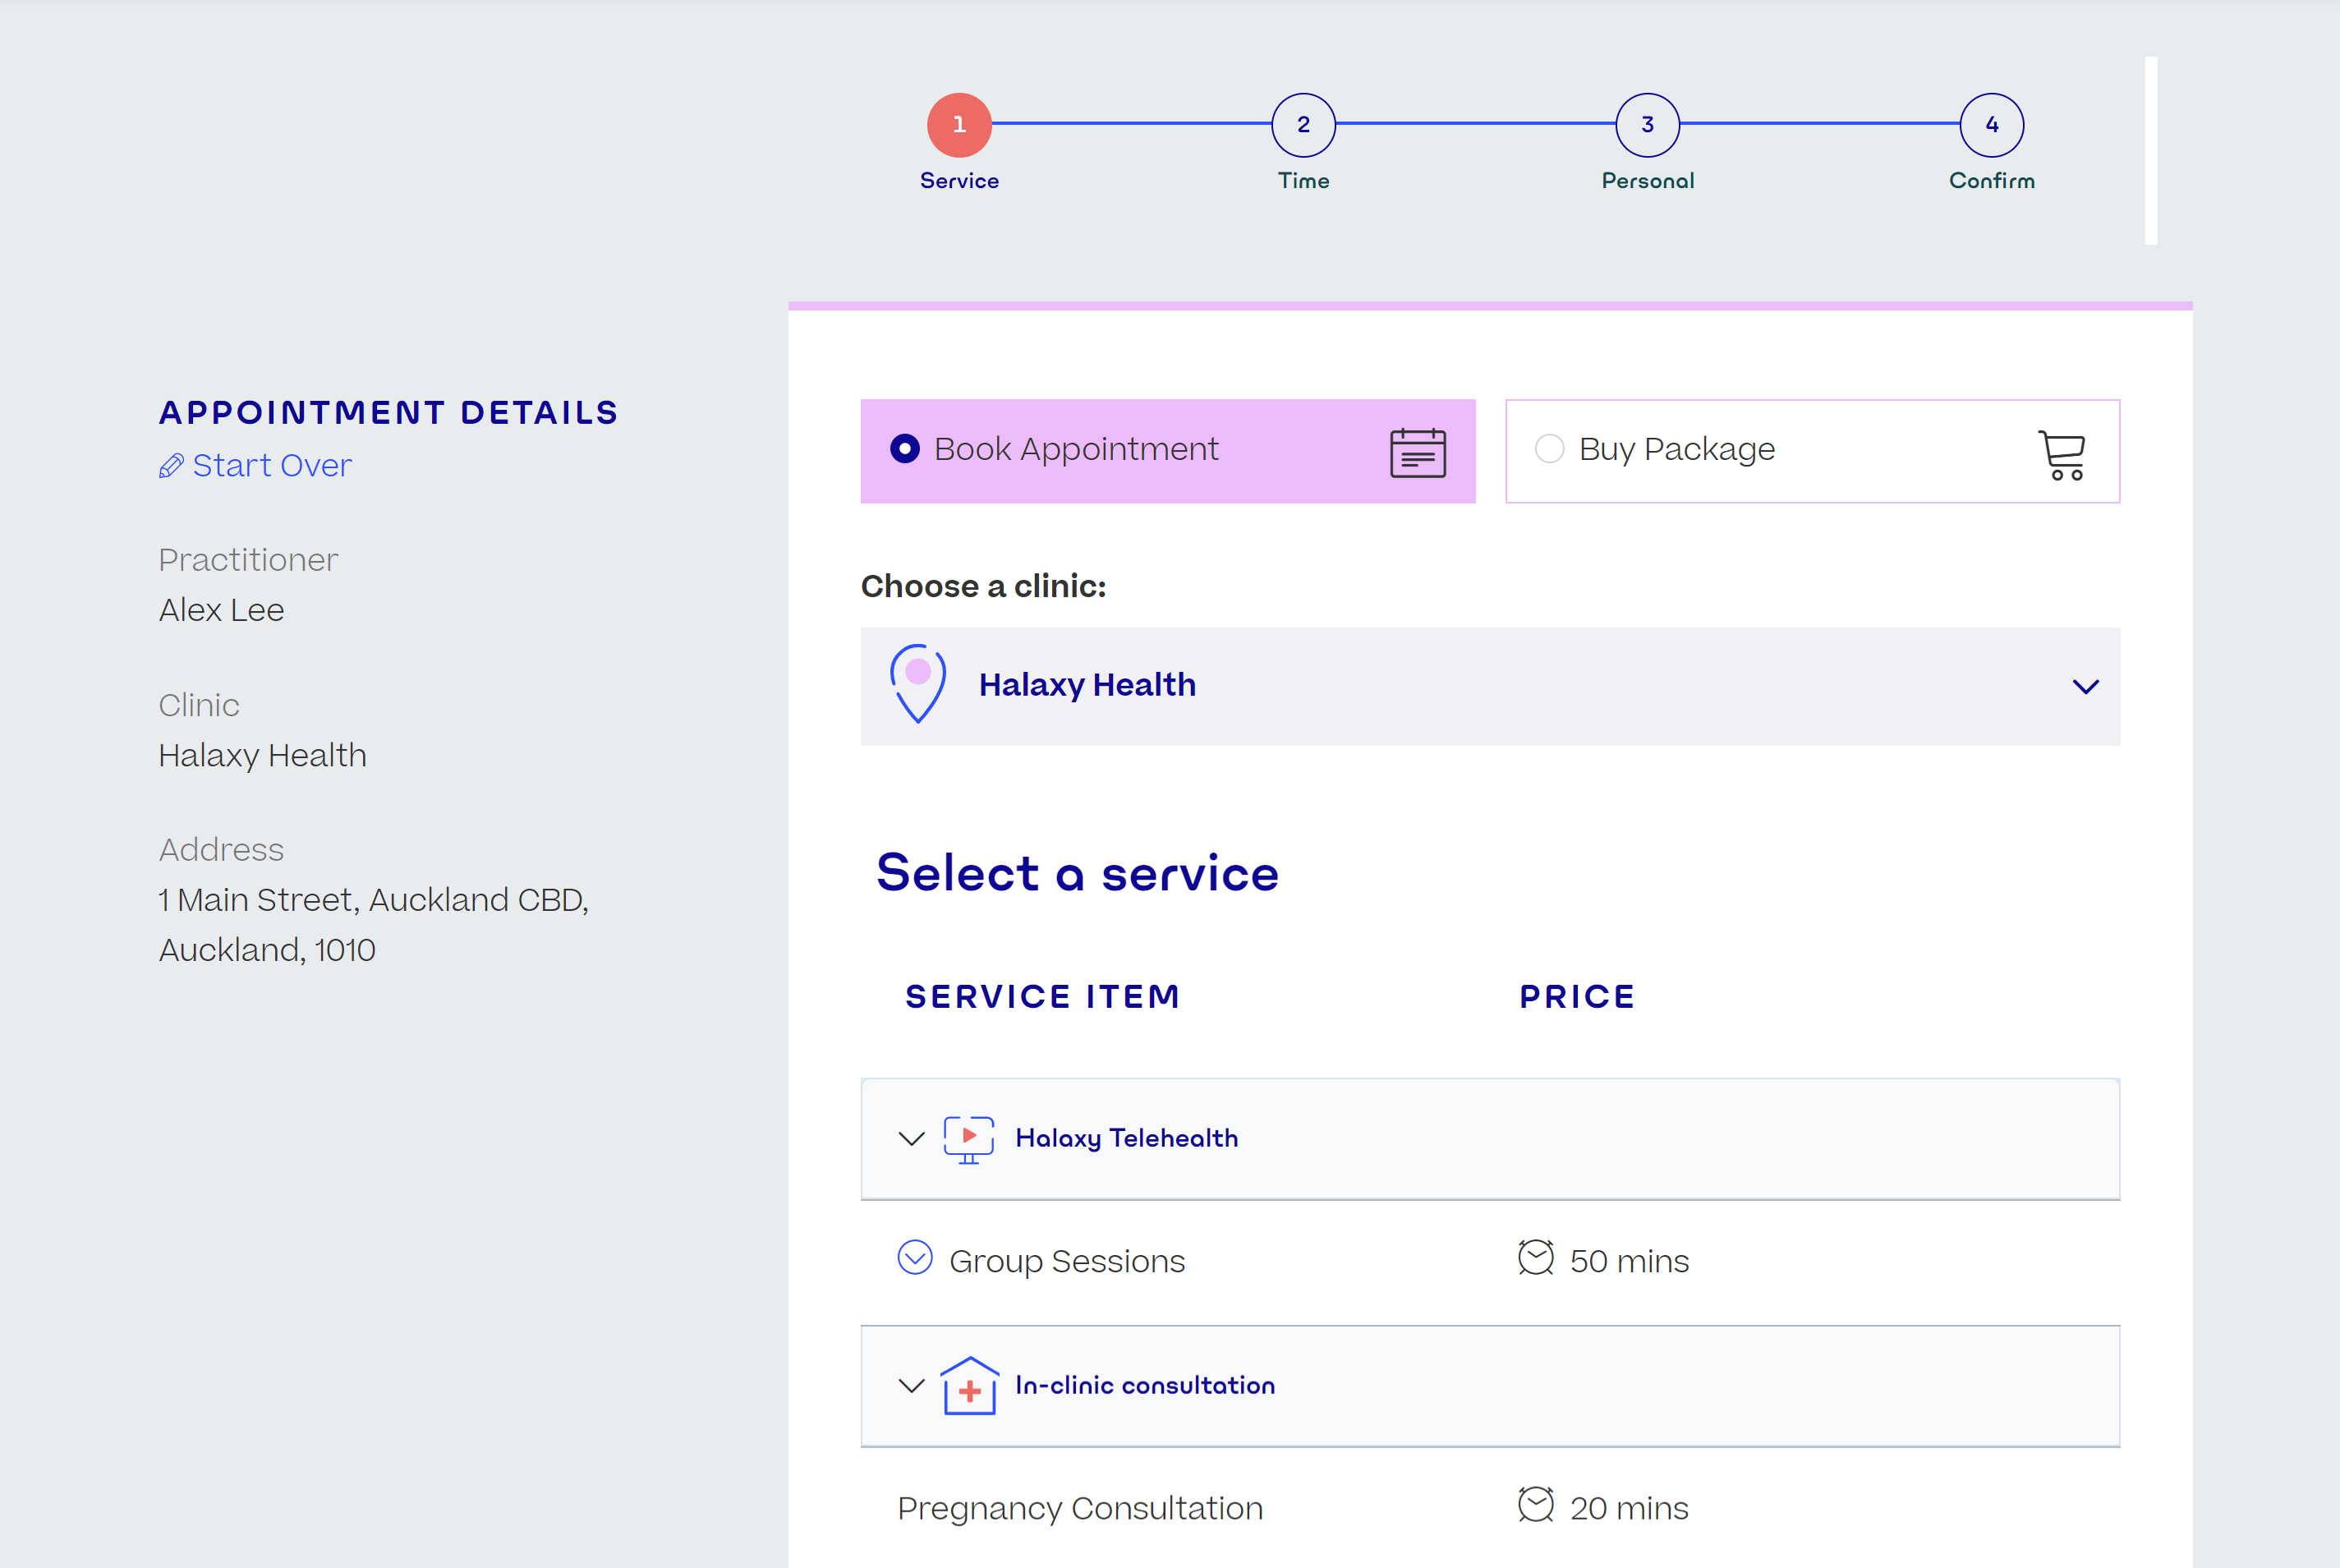Open the Halaxy Health clinic dropdown

[x=1490, y=686]
